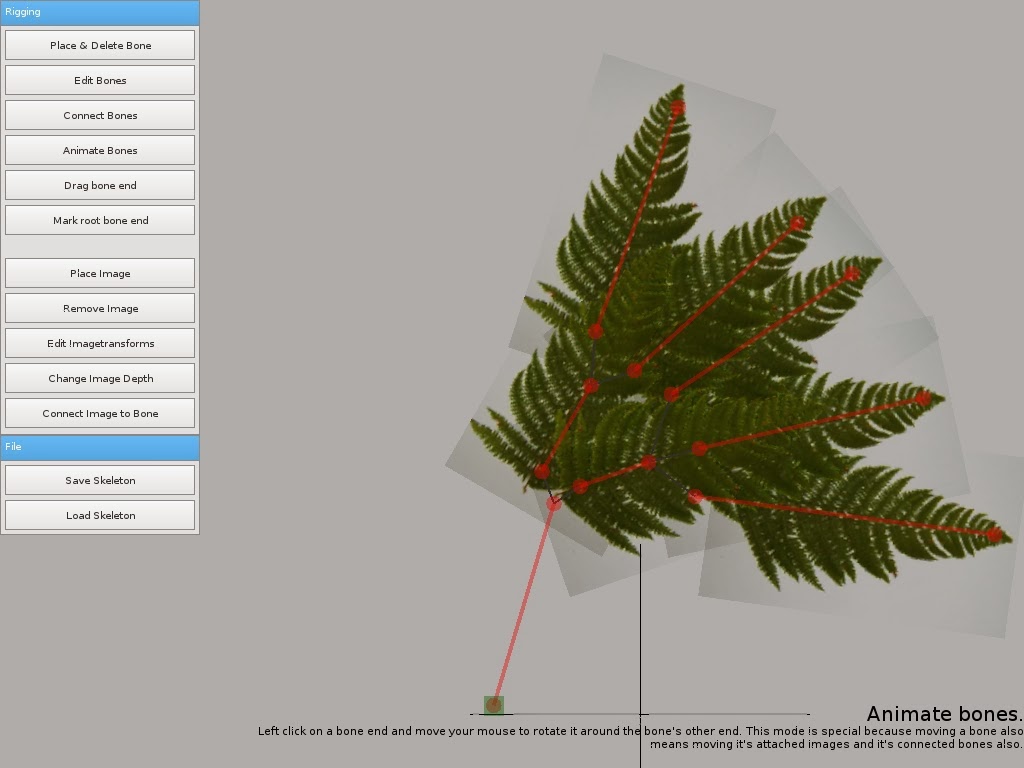Select the Drag bone end tool

(100, 185)
